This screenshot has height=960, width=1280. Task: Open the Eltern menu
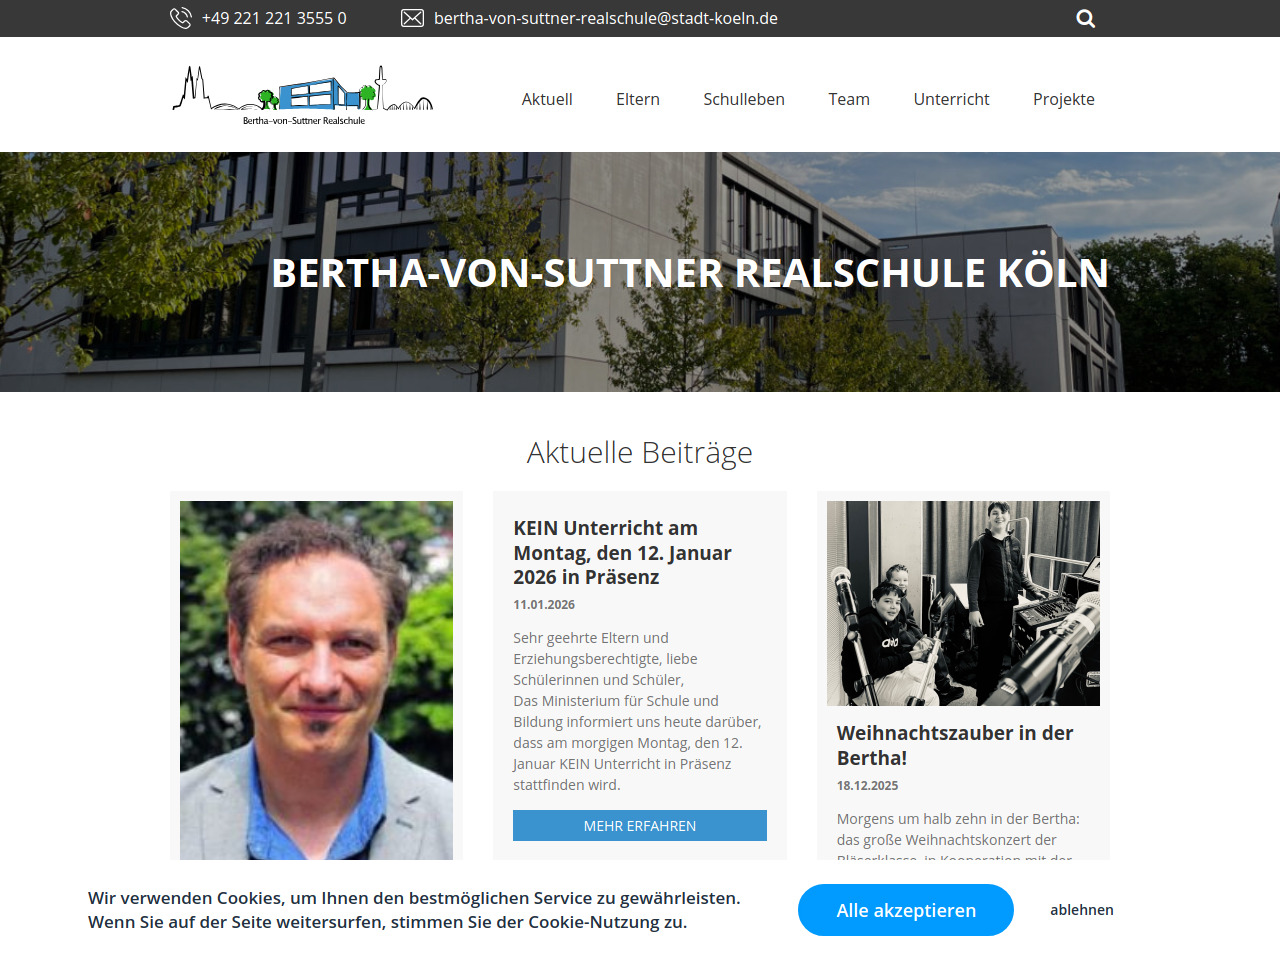(x=638, y=99)
